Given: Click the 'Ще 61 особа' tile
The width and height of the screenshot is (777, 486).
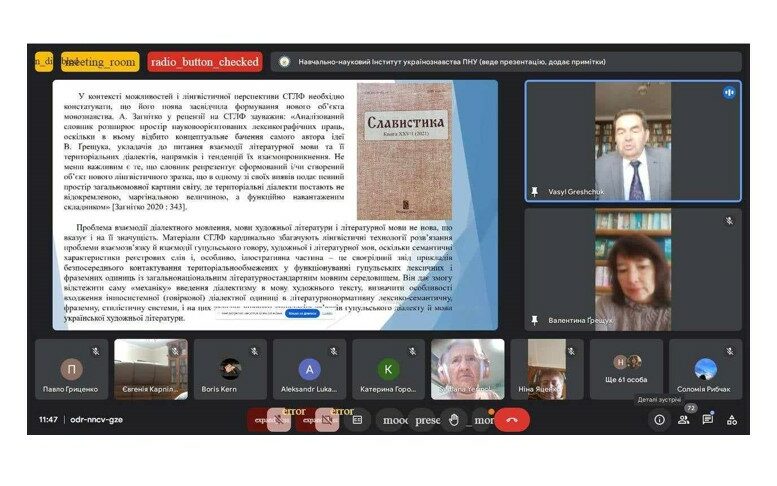Looking at the screenshot, I should coord(626,369).
